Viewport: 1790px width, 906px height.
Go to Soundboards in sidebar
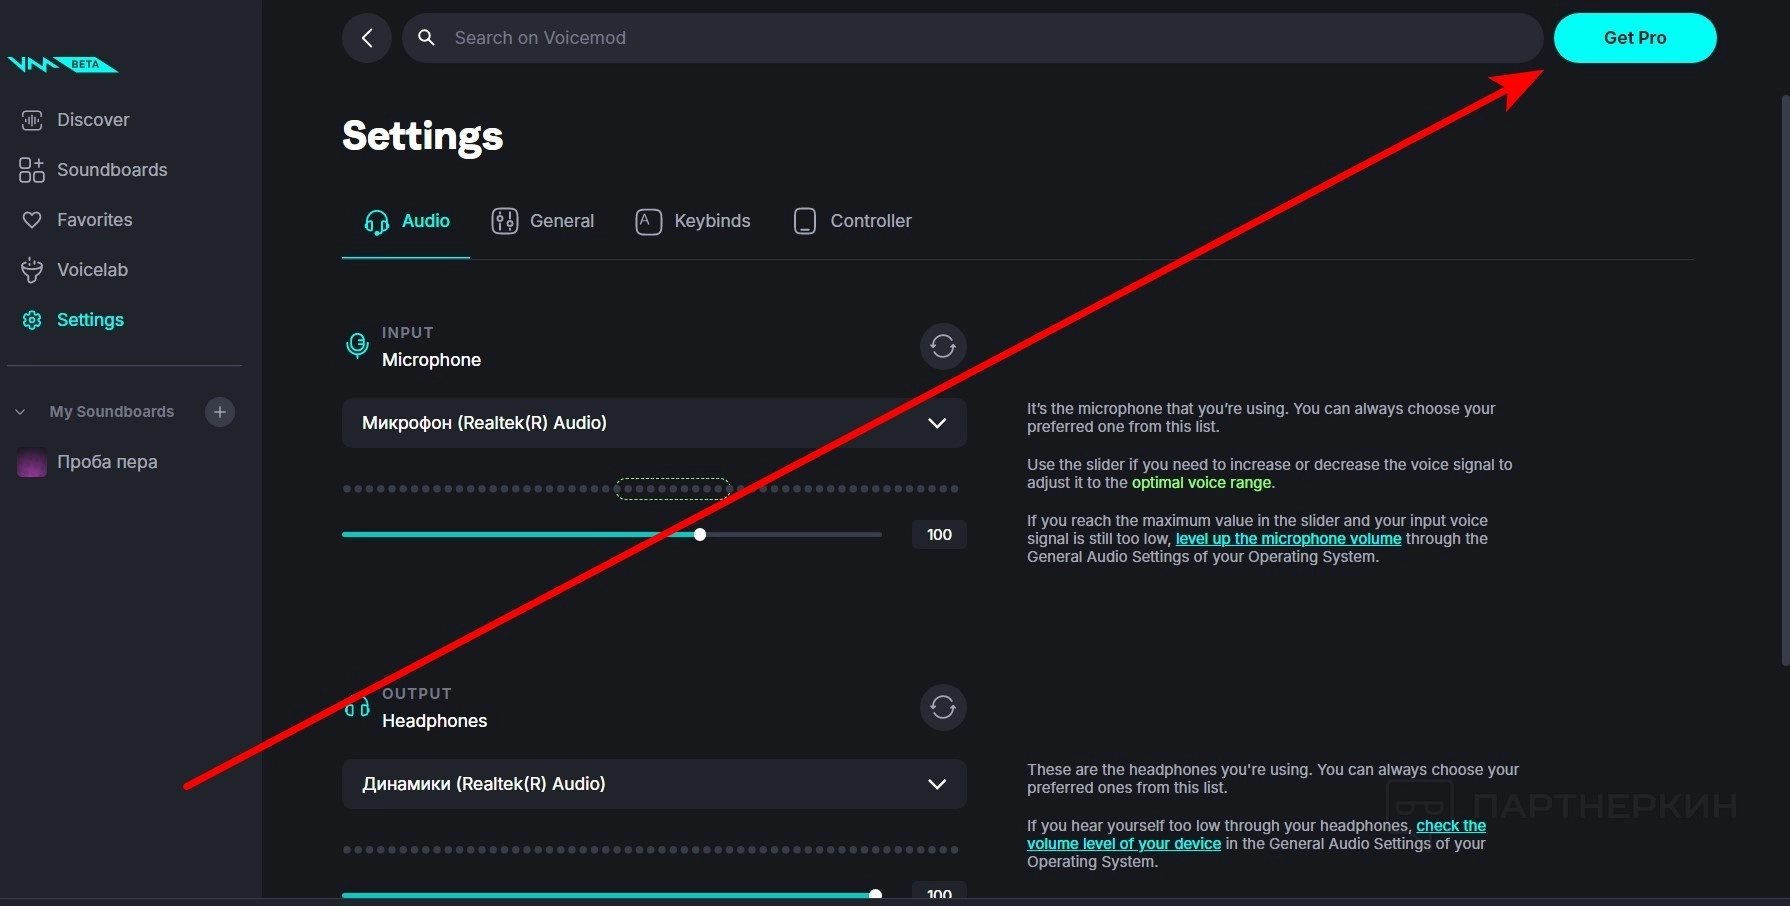pyautogui.click(x=111, y=170)
